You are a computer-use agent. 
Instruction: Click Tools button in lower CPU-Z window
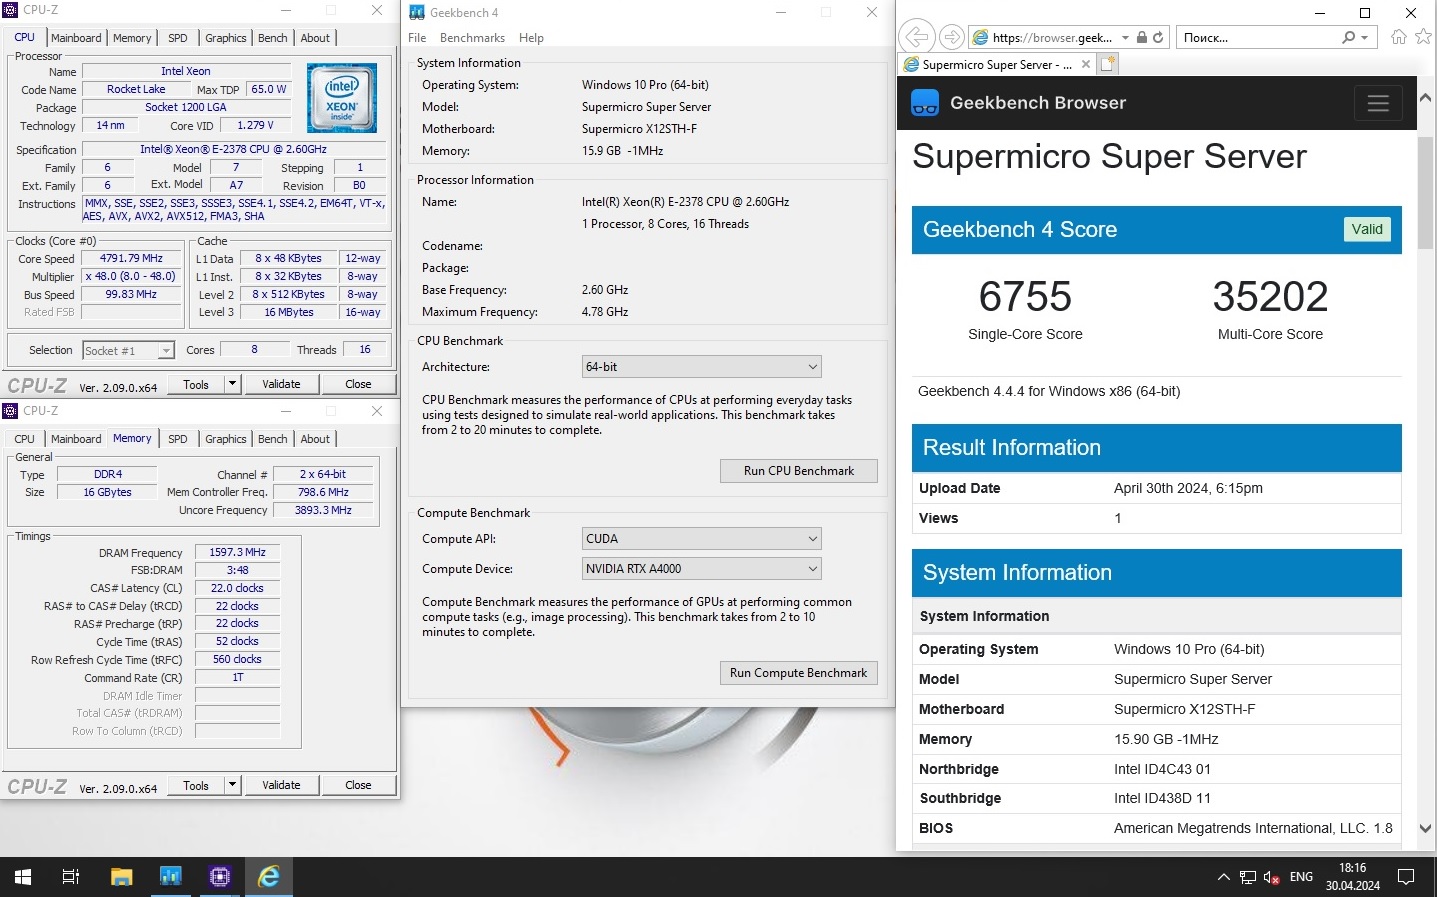pyautogui.click(x=196, y=785)
